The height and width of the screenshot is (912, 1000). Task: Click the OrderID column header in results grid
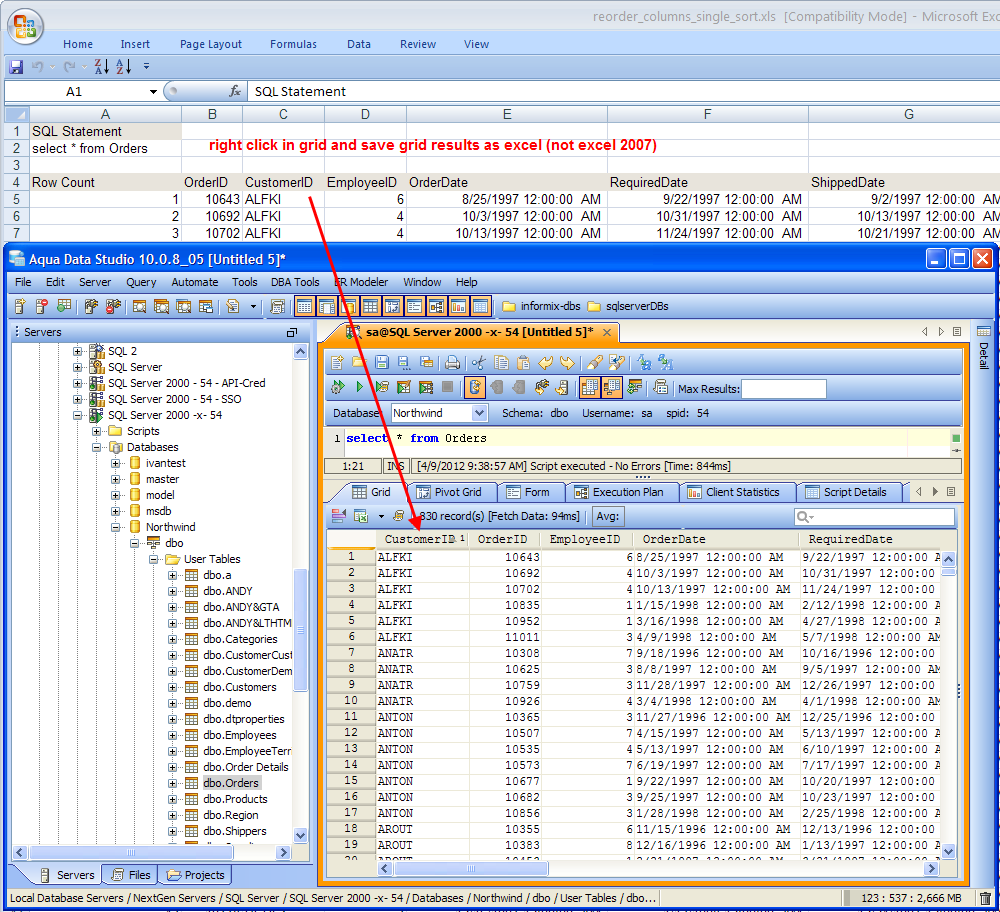coord(503,539)
